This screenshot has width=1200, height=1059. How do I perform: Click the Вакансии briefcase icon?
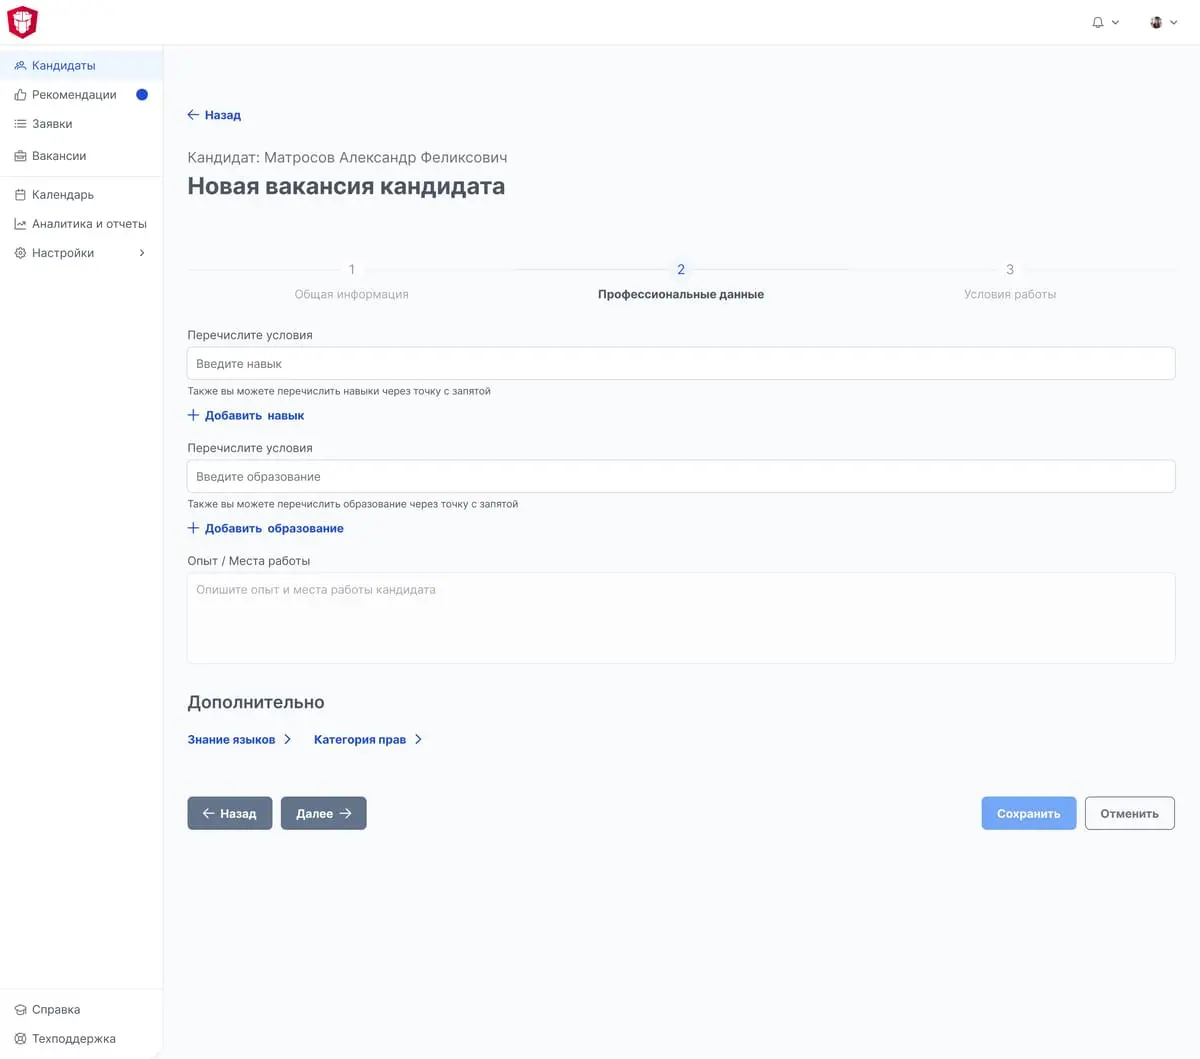tap(20, 156)
